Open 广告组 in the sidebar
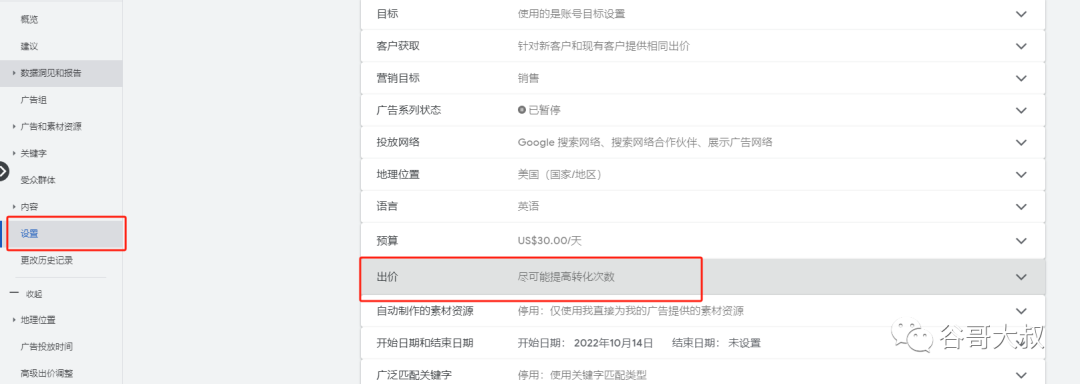The height and width of the screenshot is (384, 1080). [33, 100]
